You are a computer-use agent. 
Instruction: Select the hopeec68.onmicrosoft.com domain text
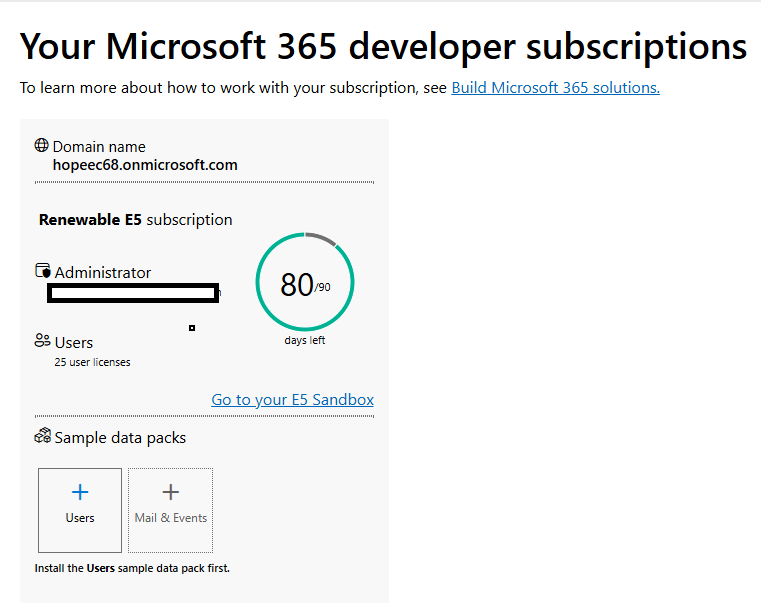coord(145,165)
